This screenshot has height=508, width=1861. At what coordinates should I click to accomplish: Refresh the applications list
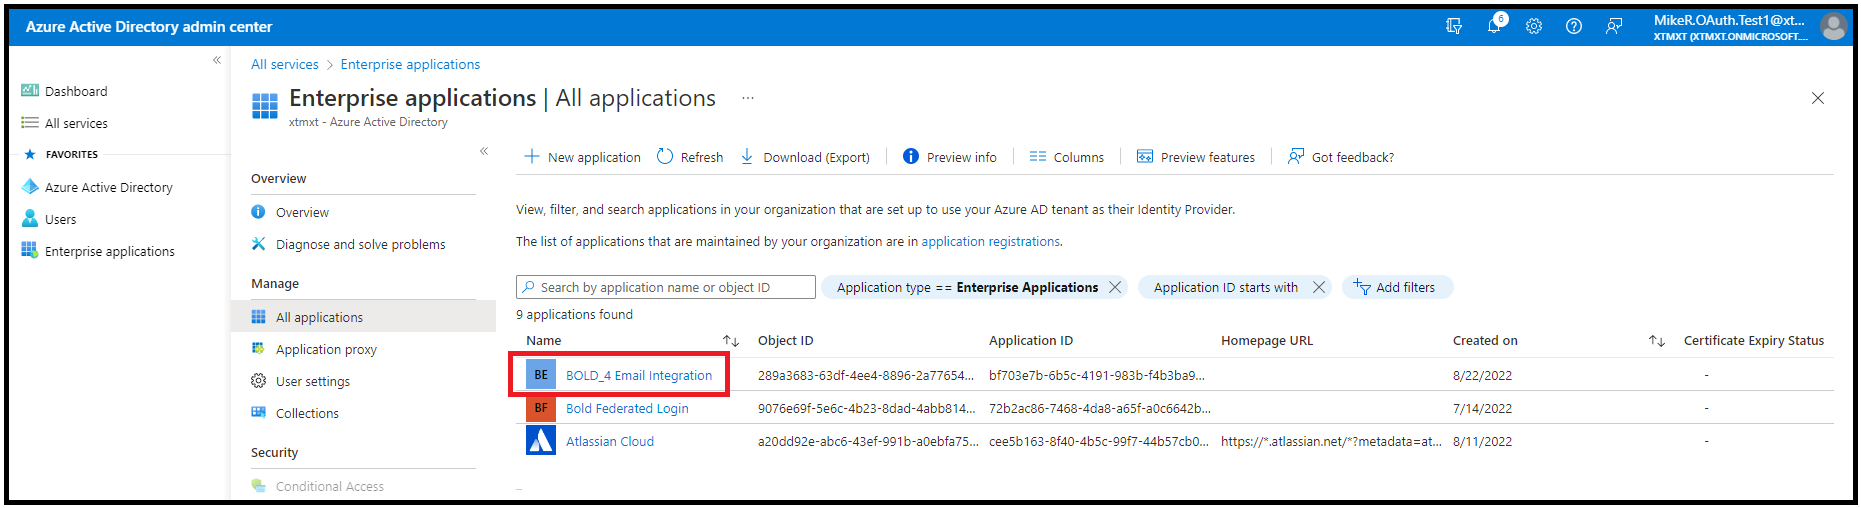690,157
